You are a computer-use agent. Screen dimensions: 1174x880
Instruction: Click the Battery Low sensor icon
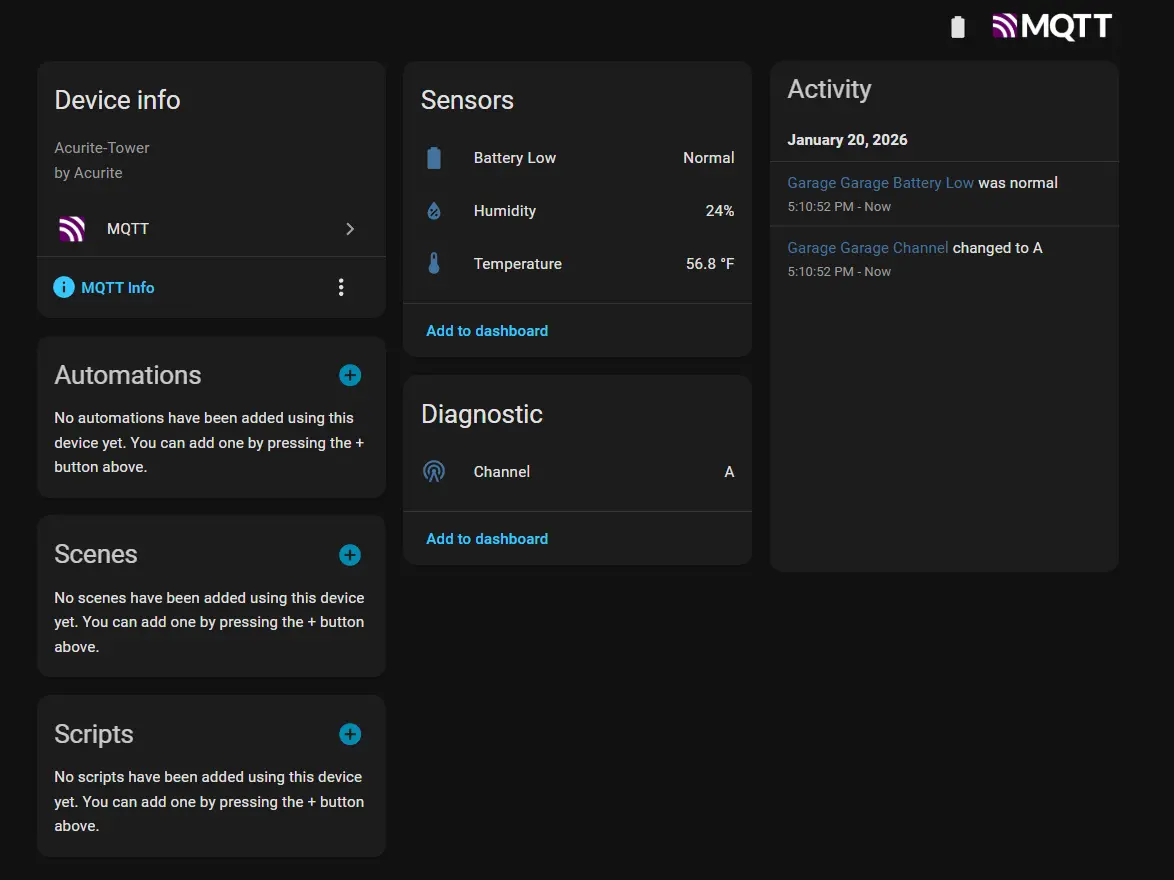[x=433, y=158]
